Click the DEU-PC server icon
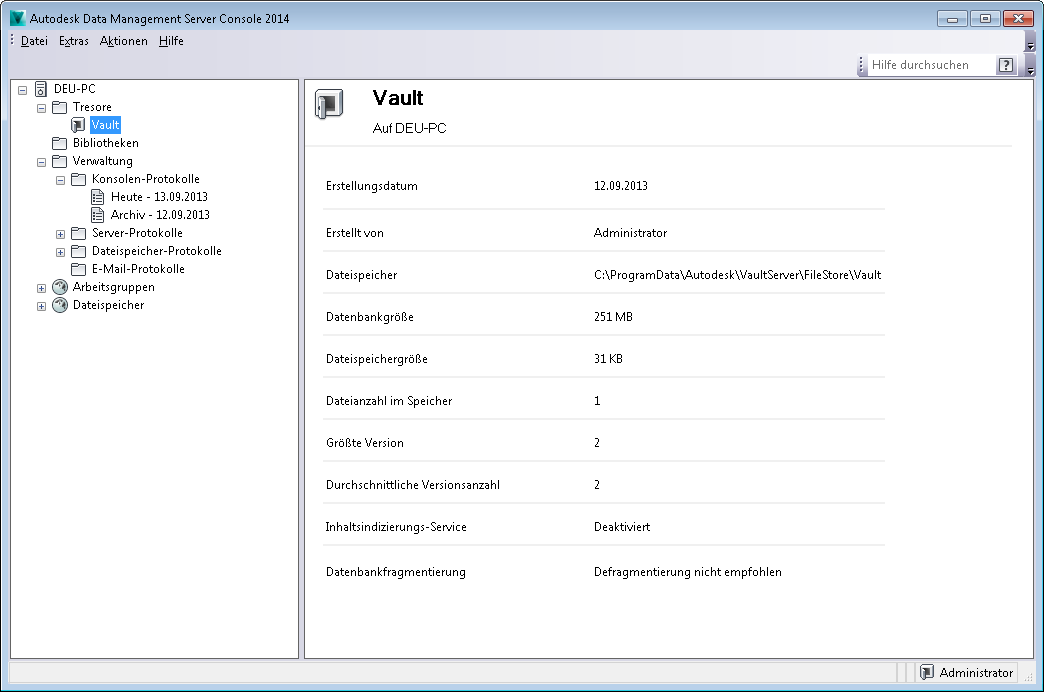 pos(41,89)
